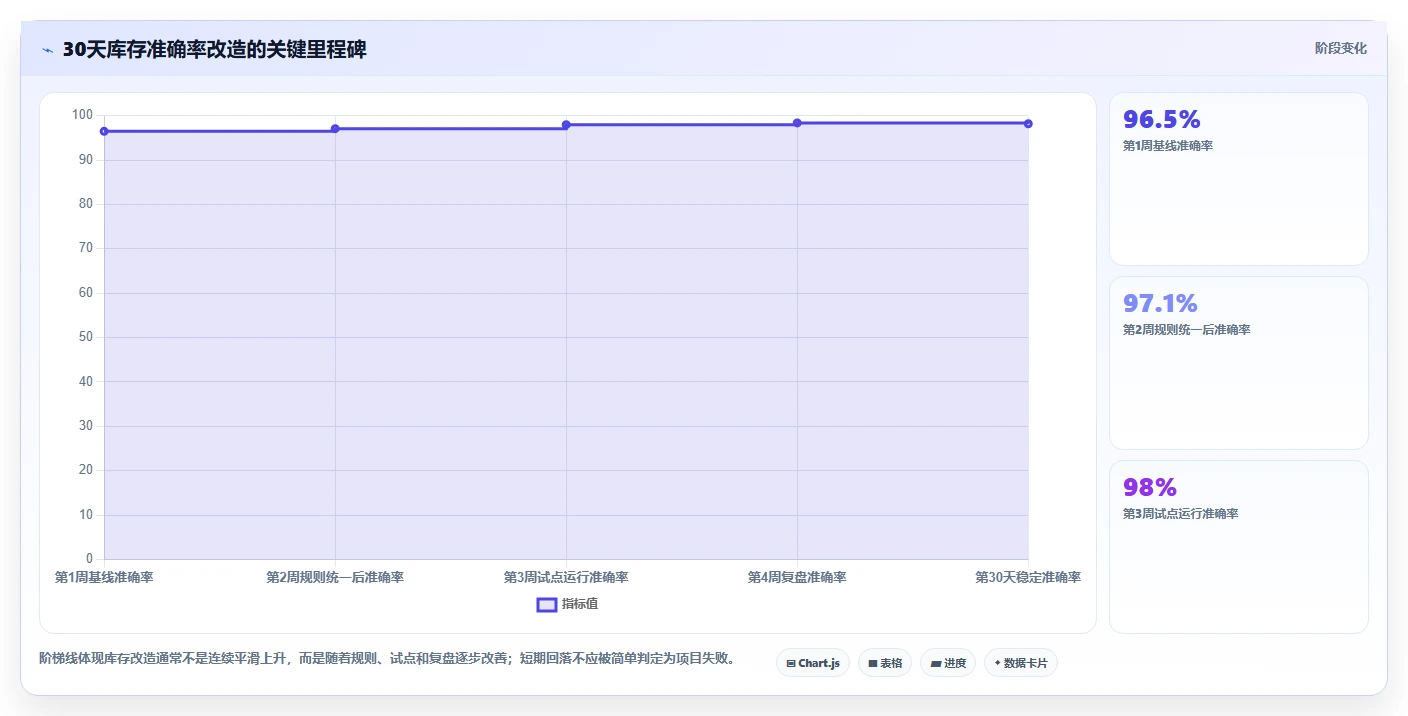Click the 阶段变化 label in header

tap(1341, 48)
